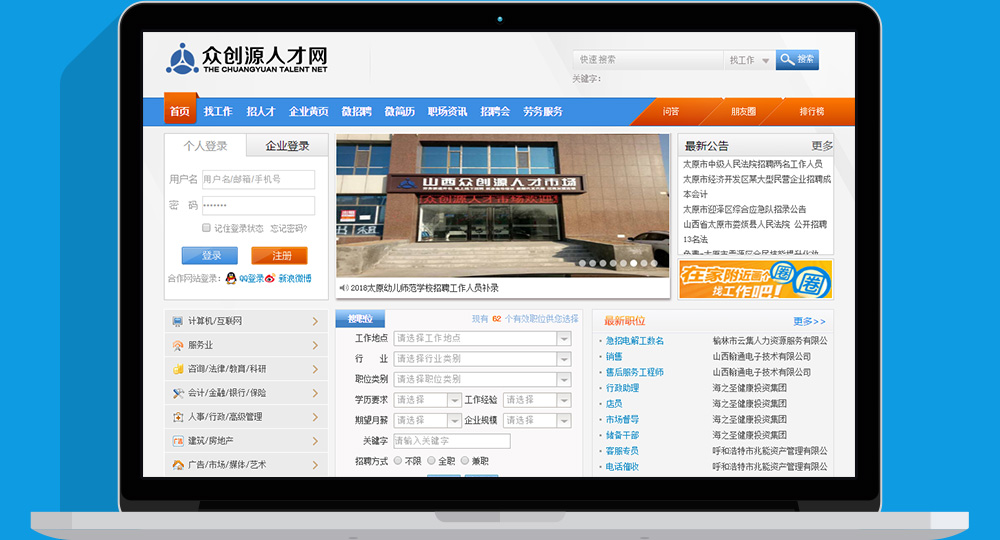
Task: Click the QQ登录 penguin icon
Action: pos(231,279)
